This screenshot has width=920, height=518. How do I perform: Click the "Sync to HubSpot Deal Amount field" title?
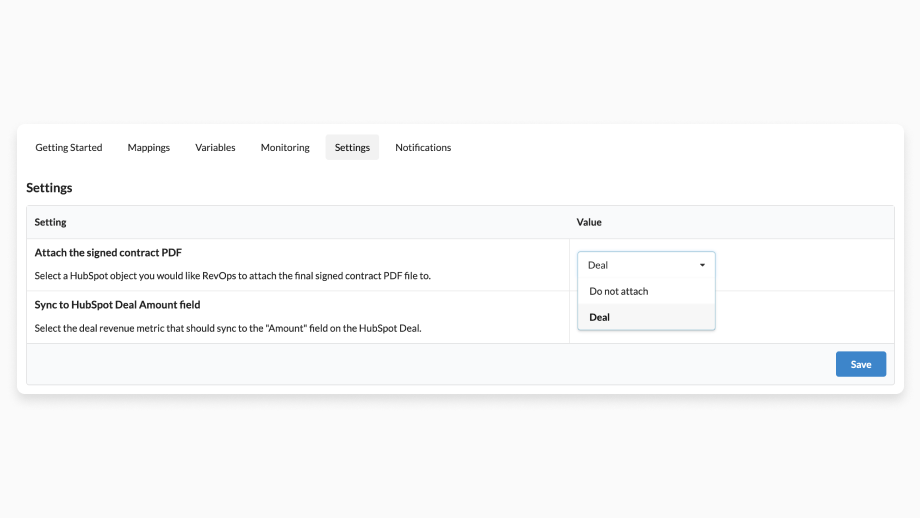click(x=118, y=305)
